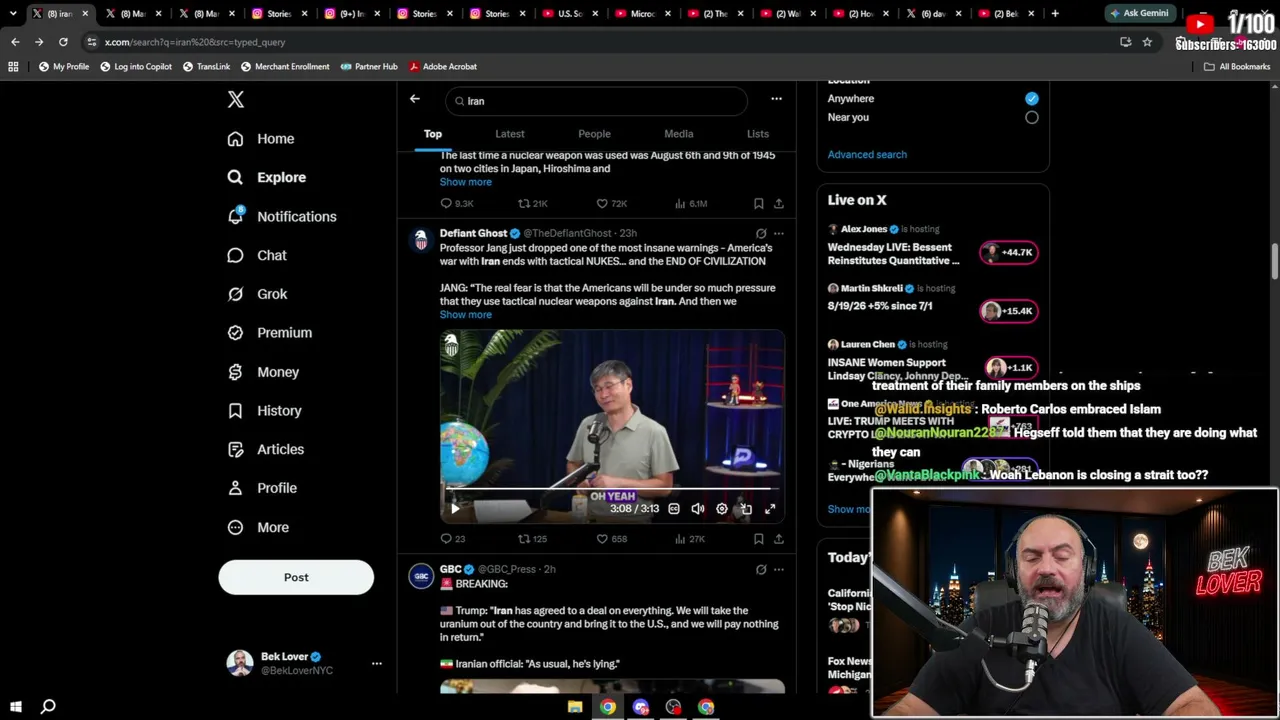
Task: Open Bek Lover account menu dots
Action: [x=377, y=663]
